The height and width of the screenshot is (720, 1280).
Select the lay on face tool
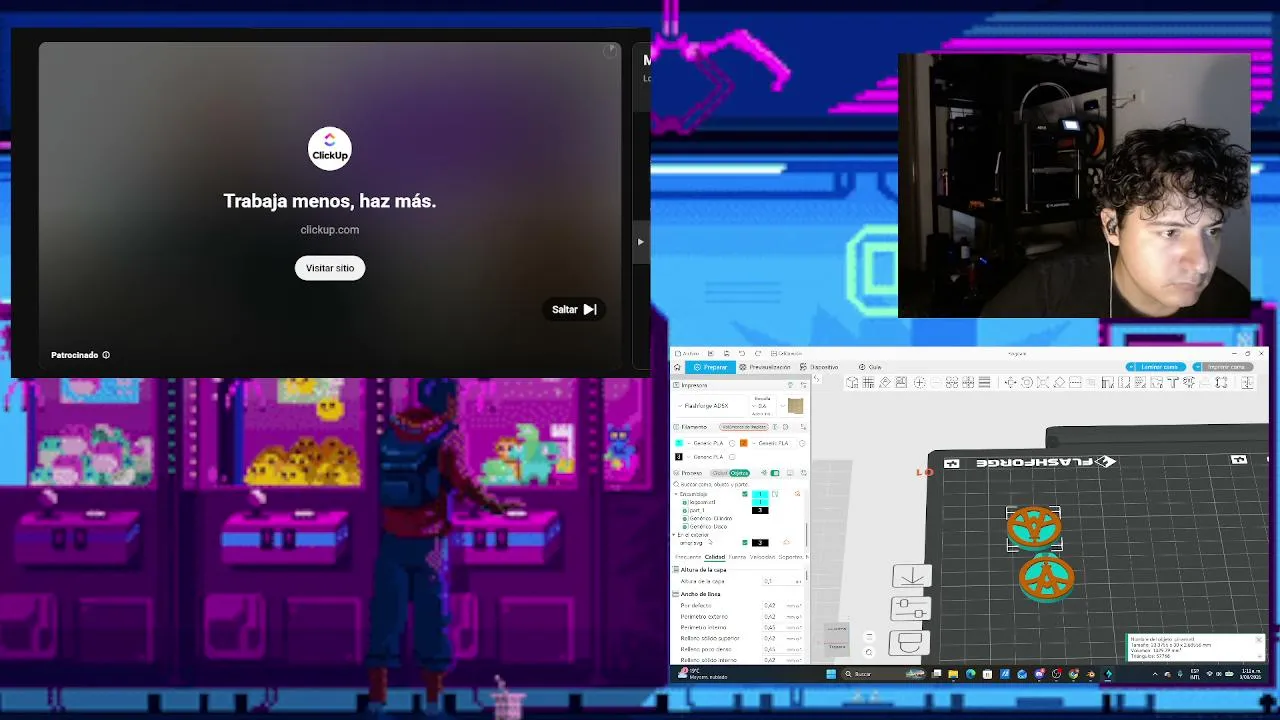1059,382
